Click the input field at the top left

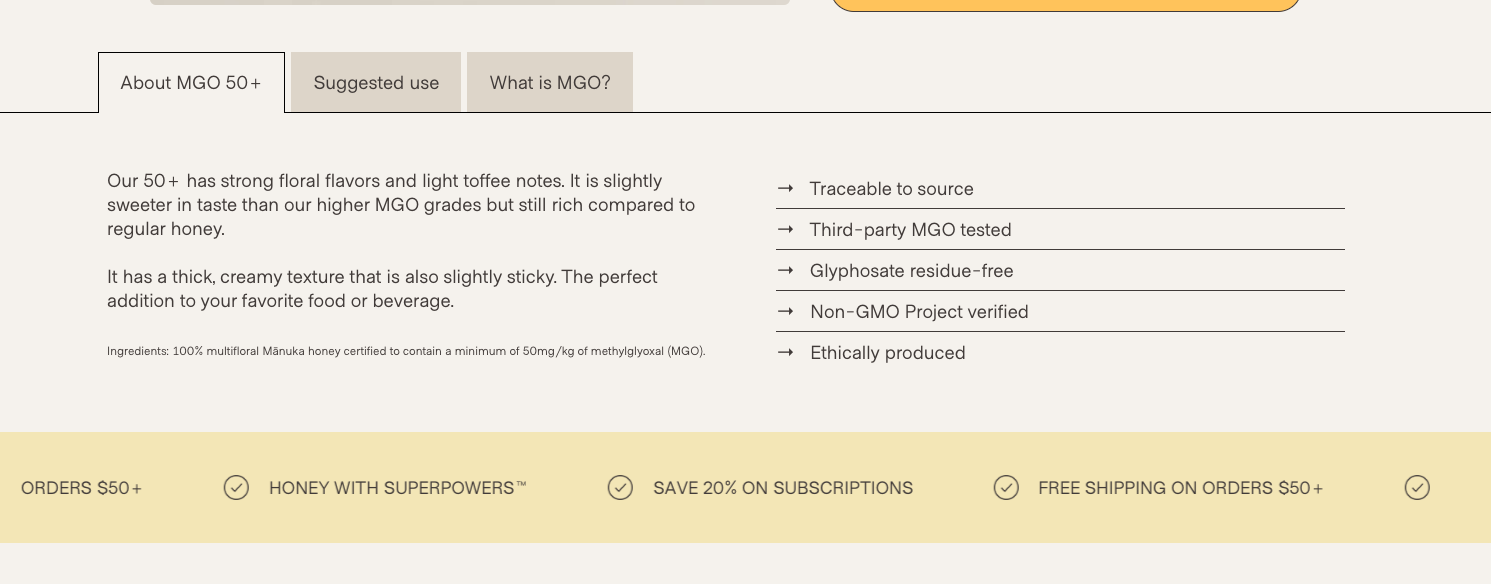pos(468,2)
